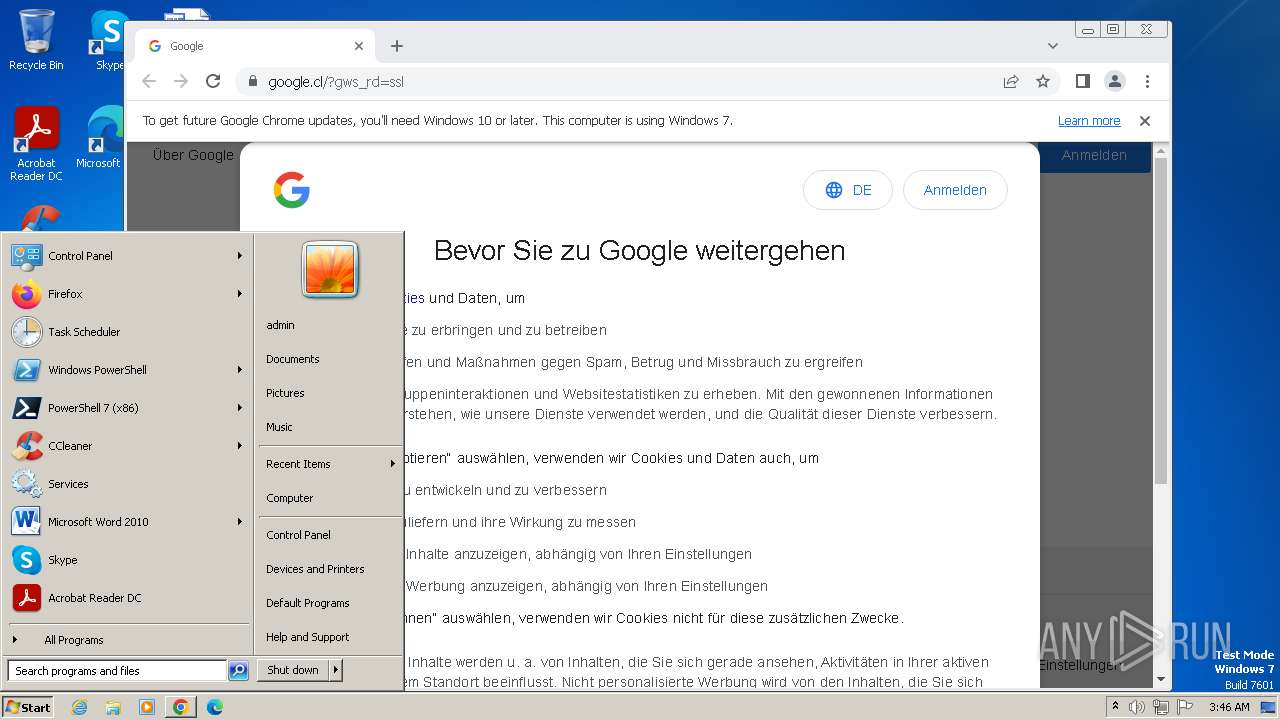Expand Microsoft Word 2010 jump list arrow
The width and height of the screenshot is (1280, 720).
(240, 522)
